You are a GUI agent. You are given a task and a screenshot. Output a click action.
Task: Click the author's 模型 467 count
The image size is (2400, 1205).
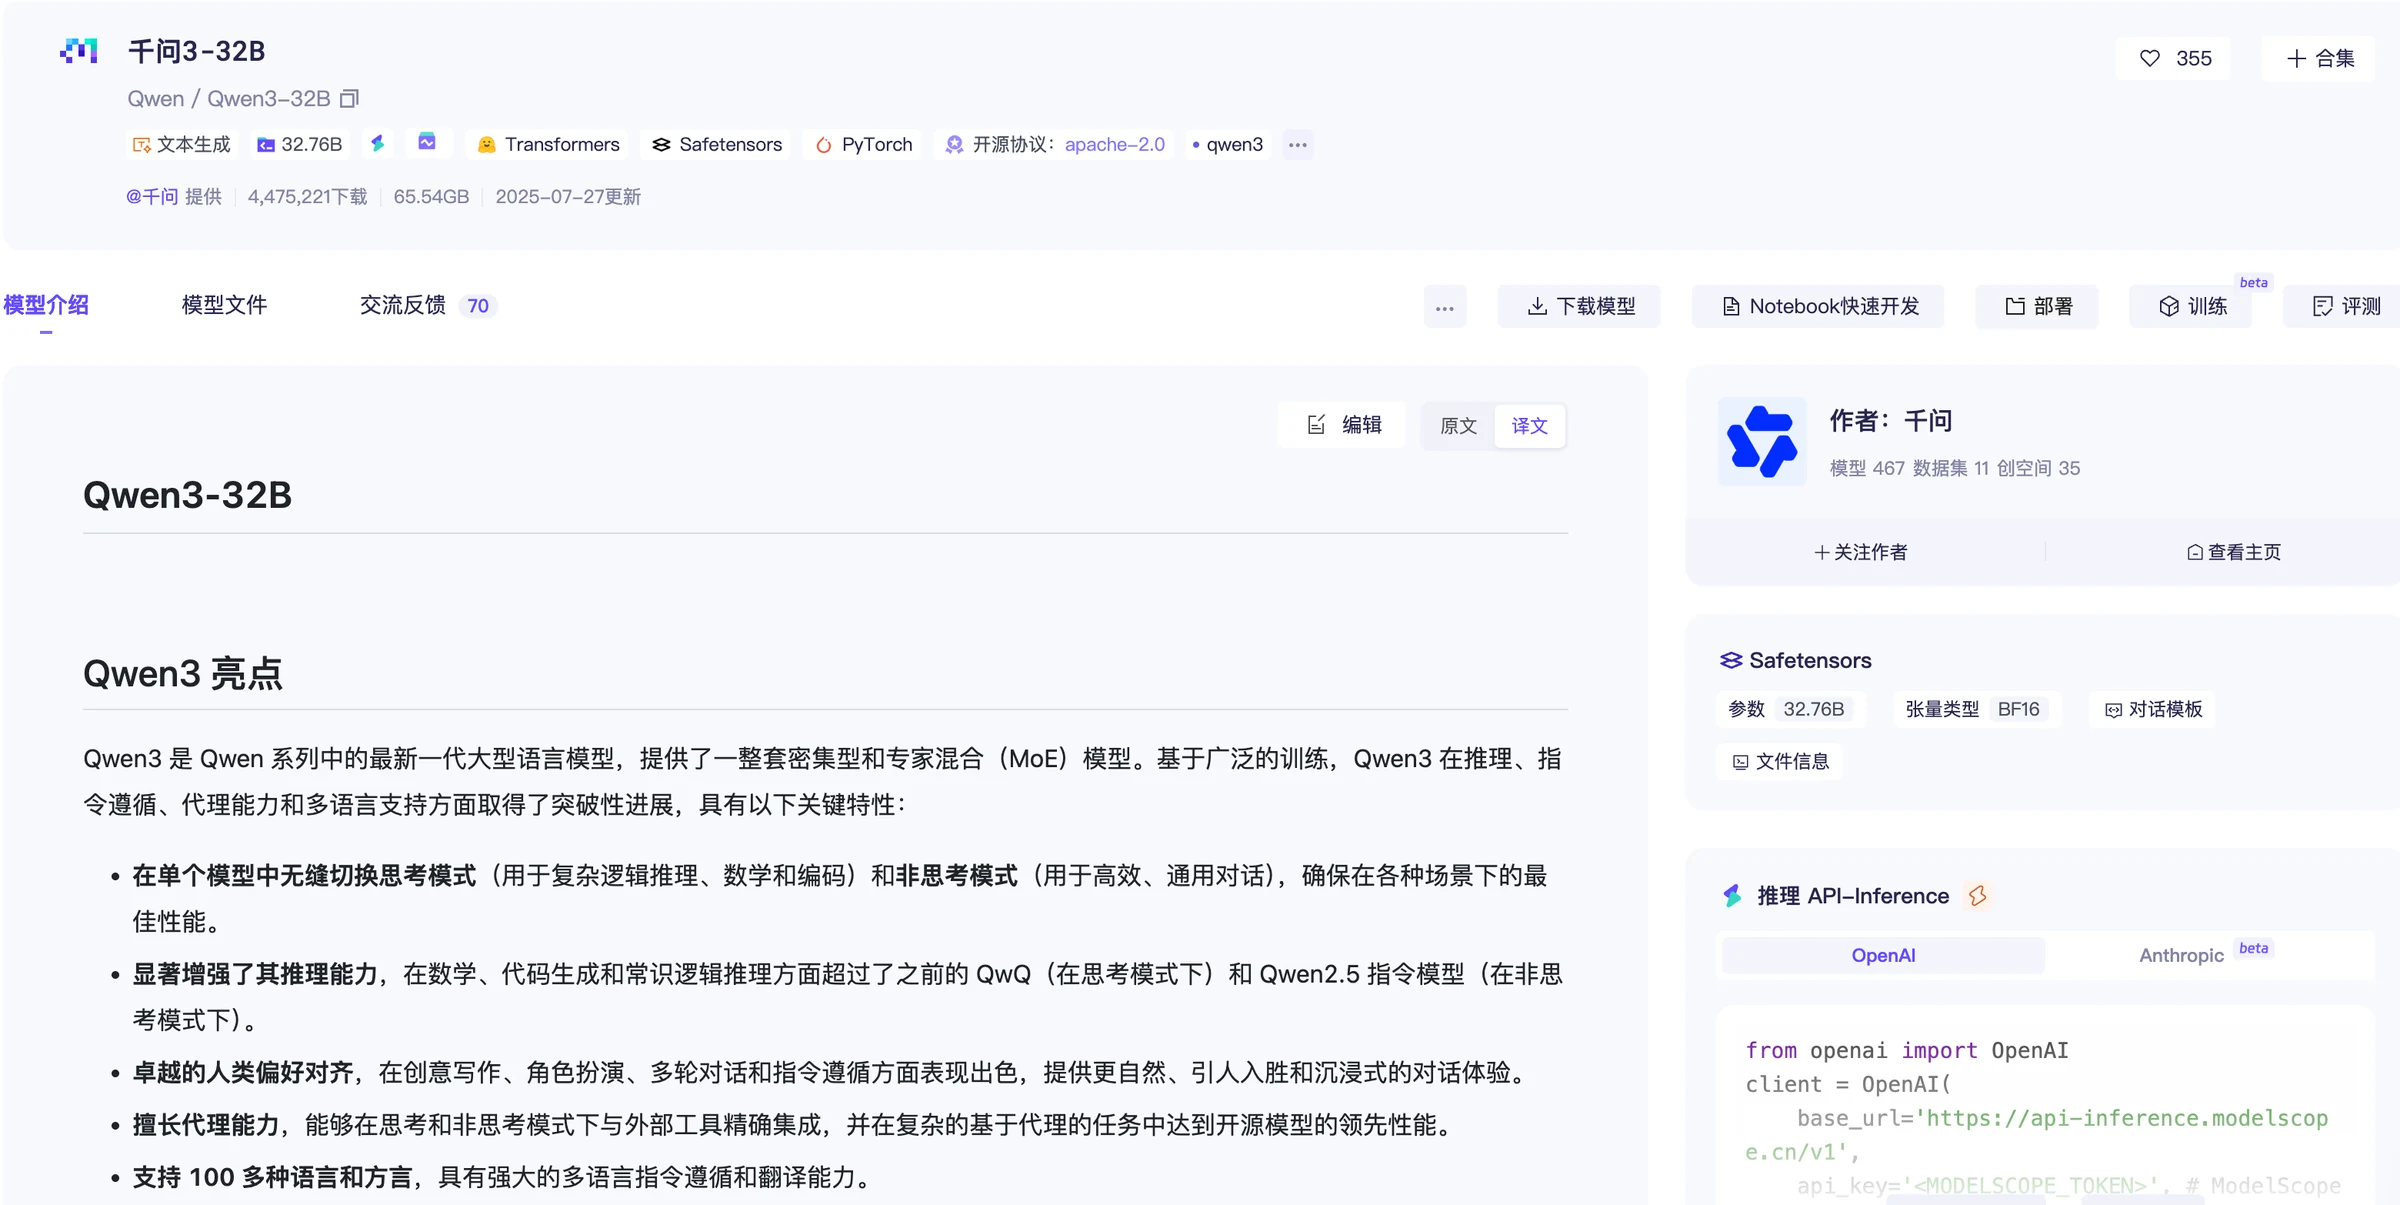1867,468
